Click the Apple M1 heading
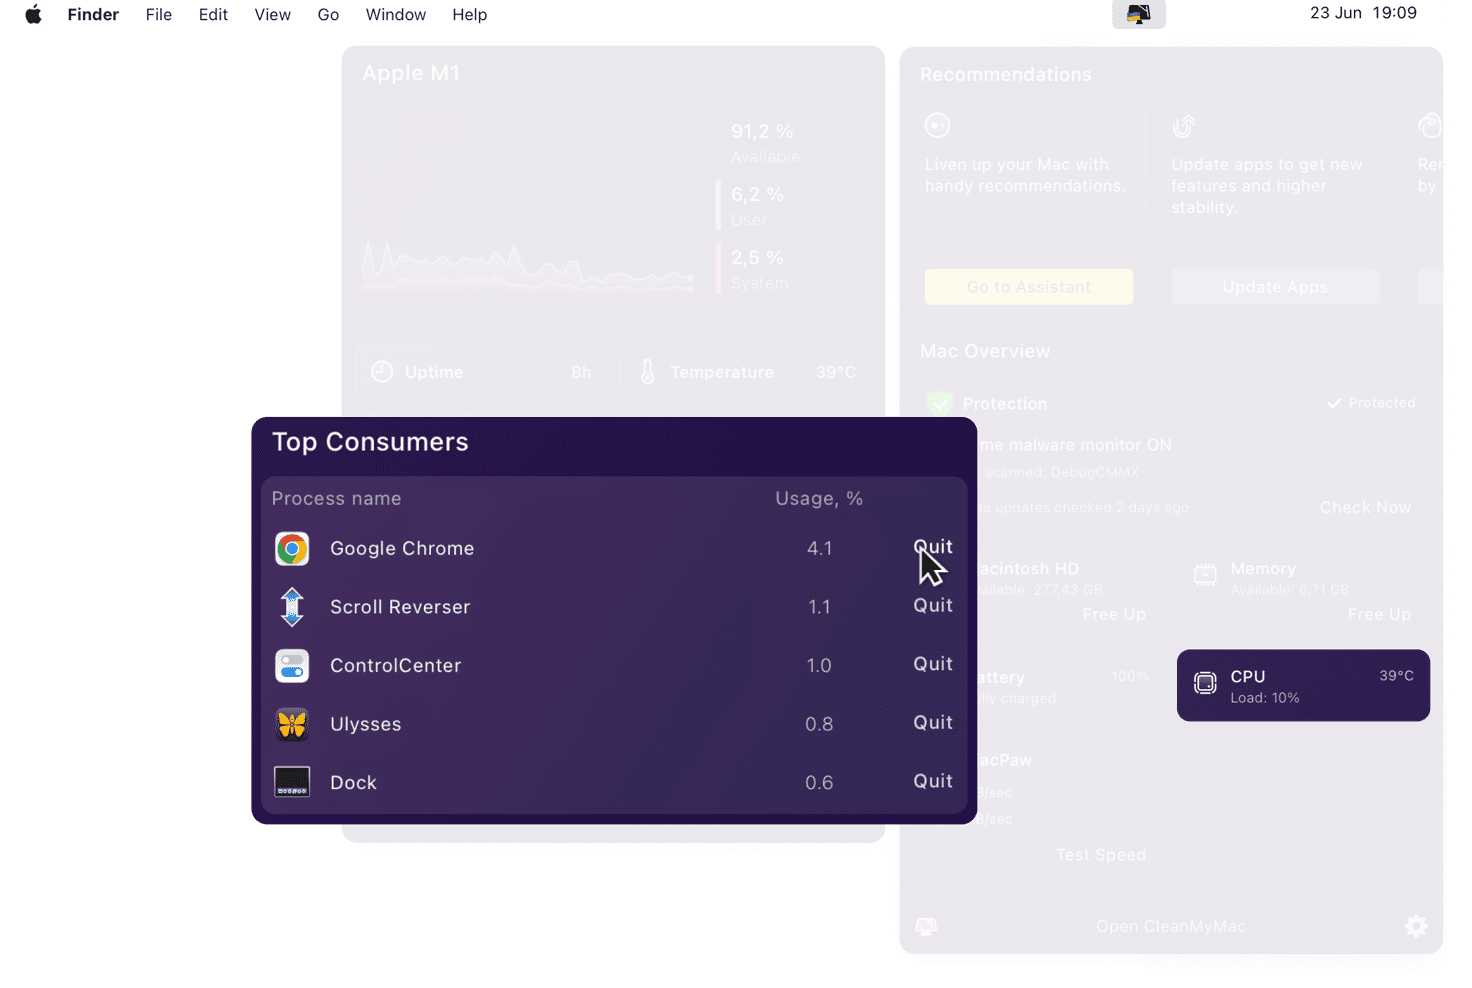Image resolution: width=1472 pixels, height=988 pixels. 411,73
